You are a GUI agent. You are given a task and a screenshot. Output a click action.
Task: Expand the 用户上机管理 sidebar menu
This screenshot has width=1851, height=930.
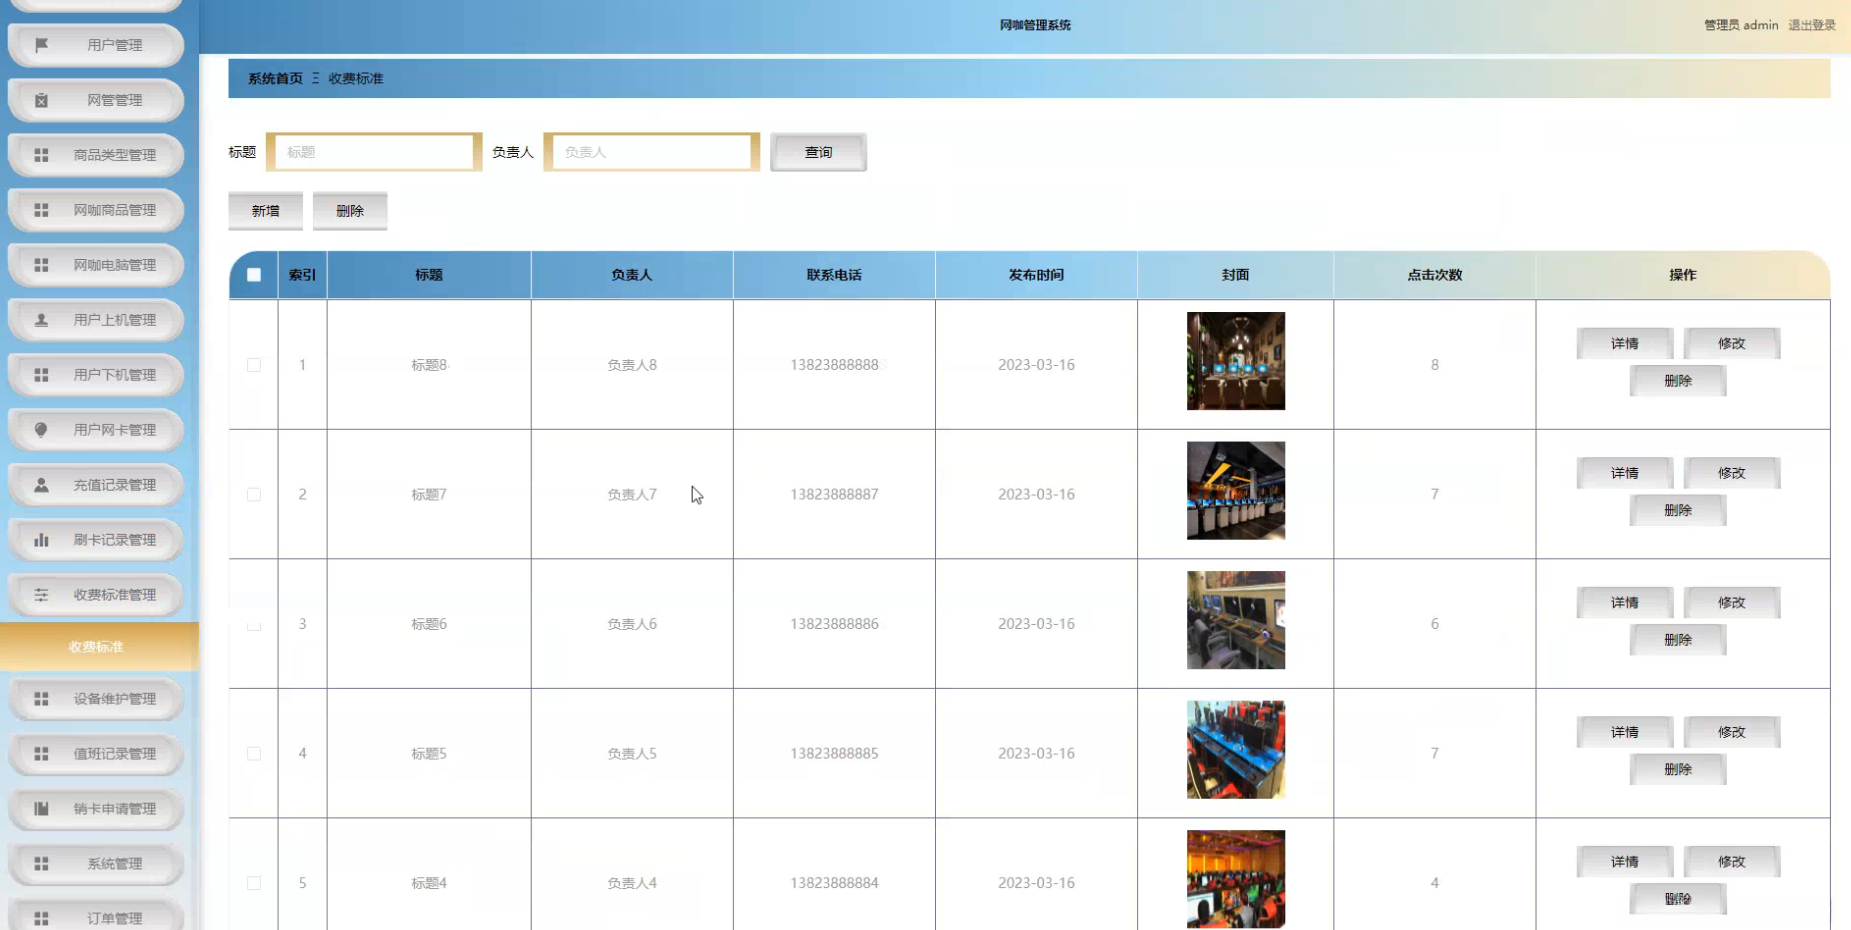(96, 320)
